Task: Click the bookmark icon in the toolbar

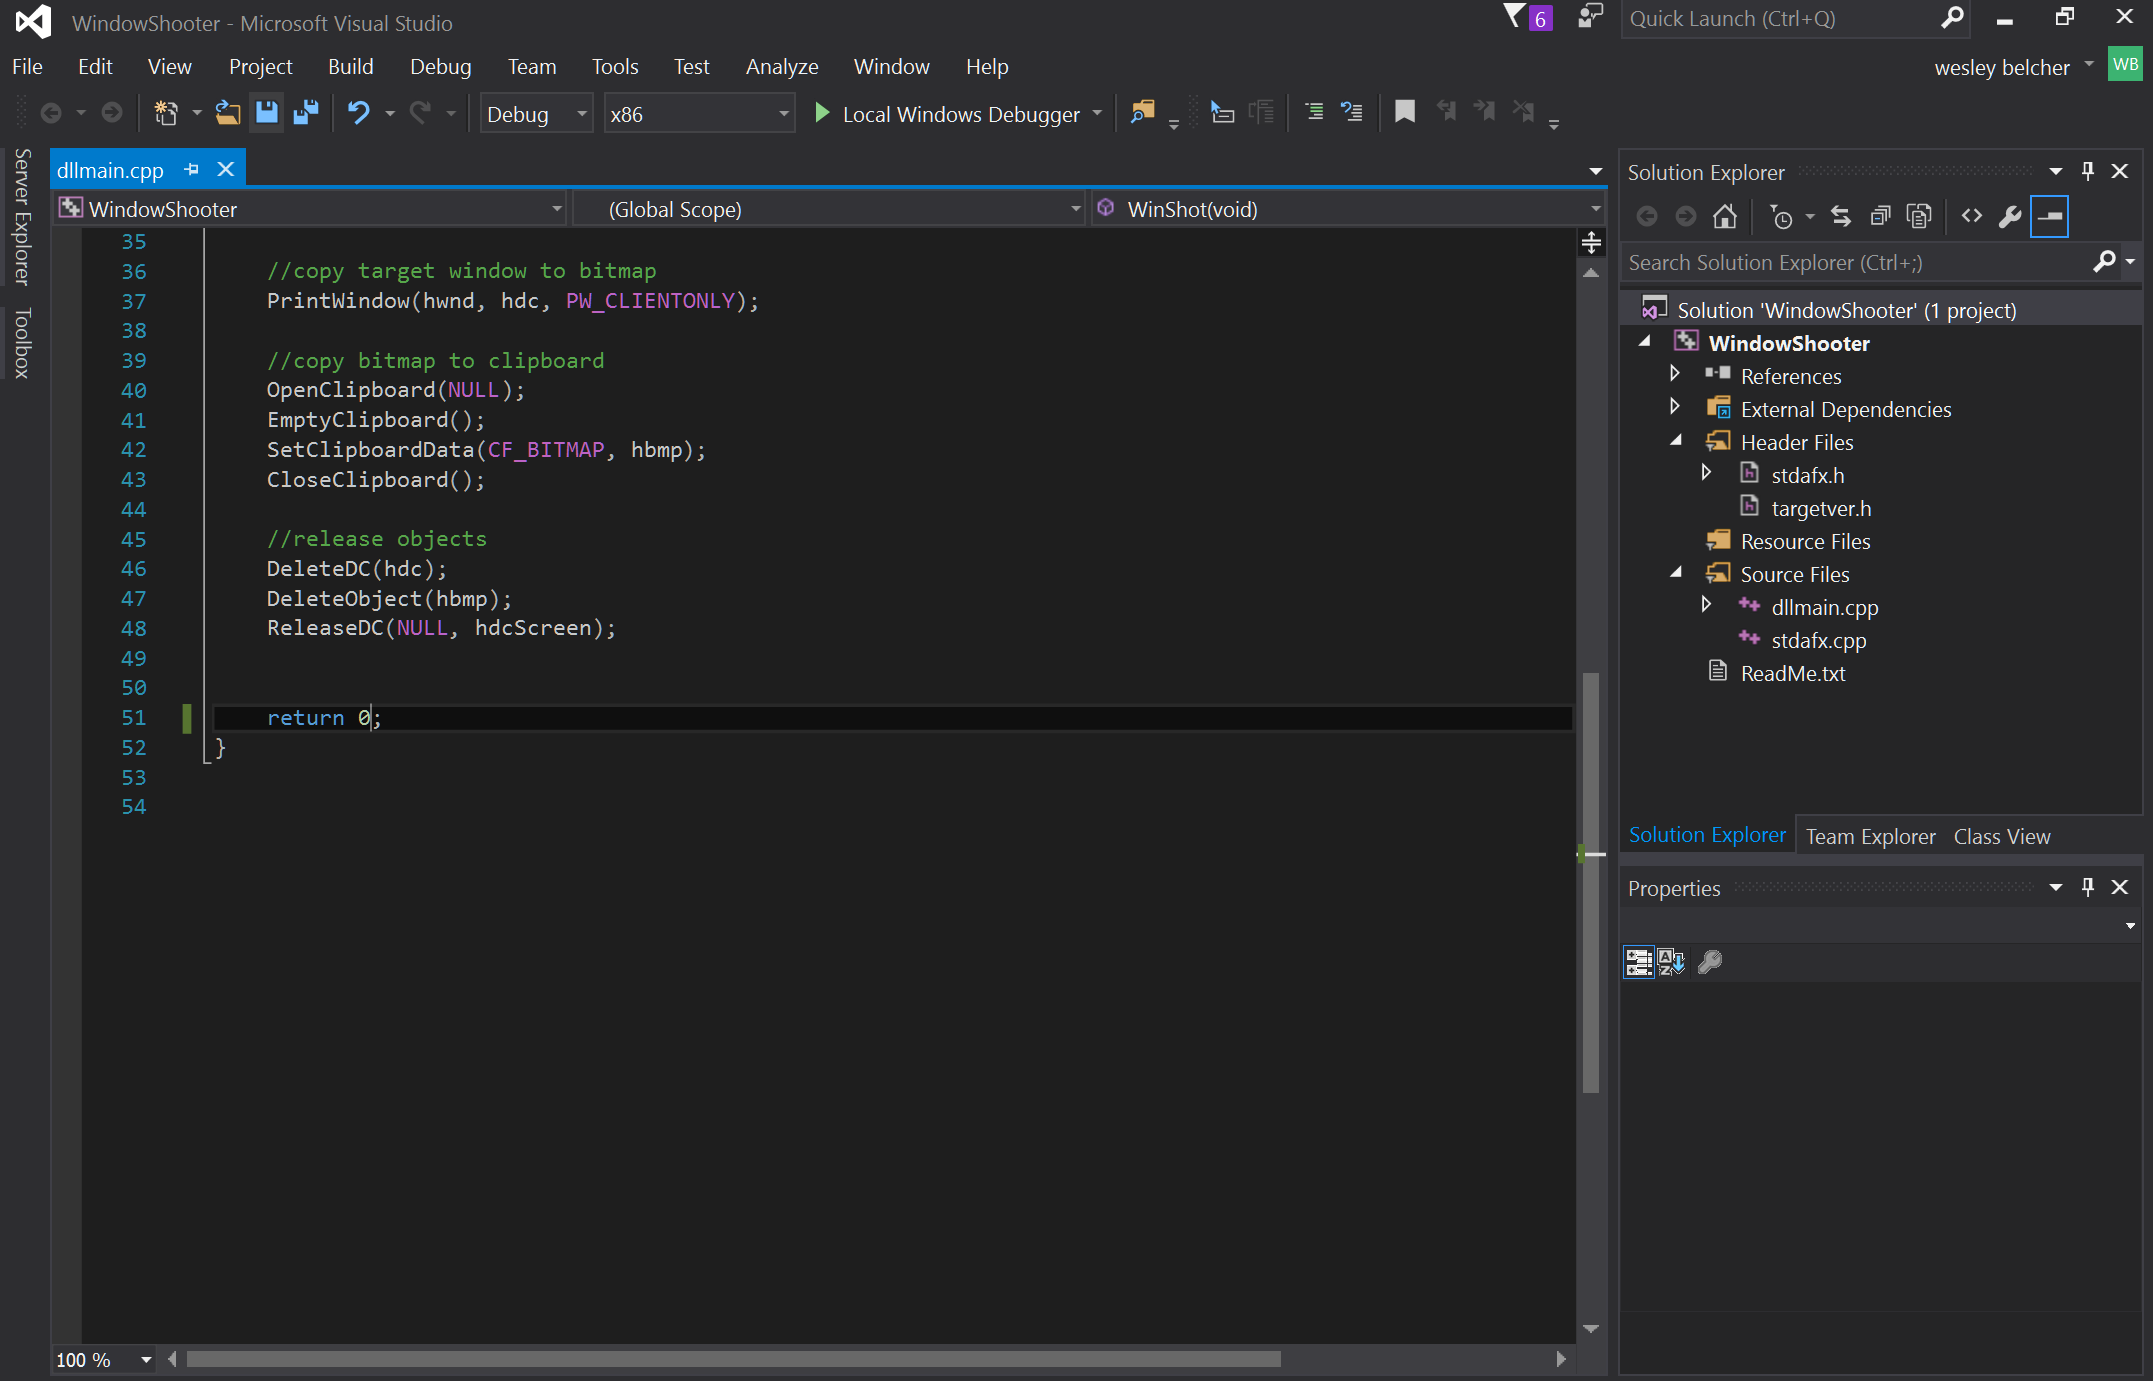Action: pos(1404,112)
